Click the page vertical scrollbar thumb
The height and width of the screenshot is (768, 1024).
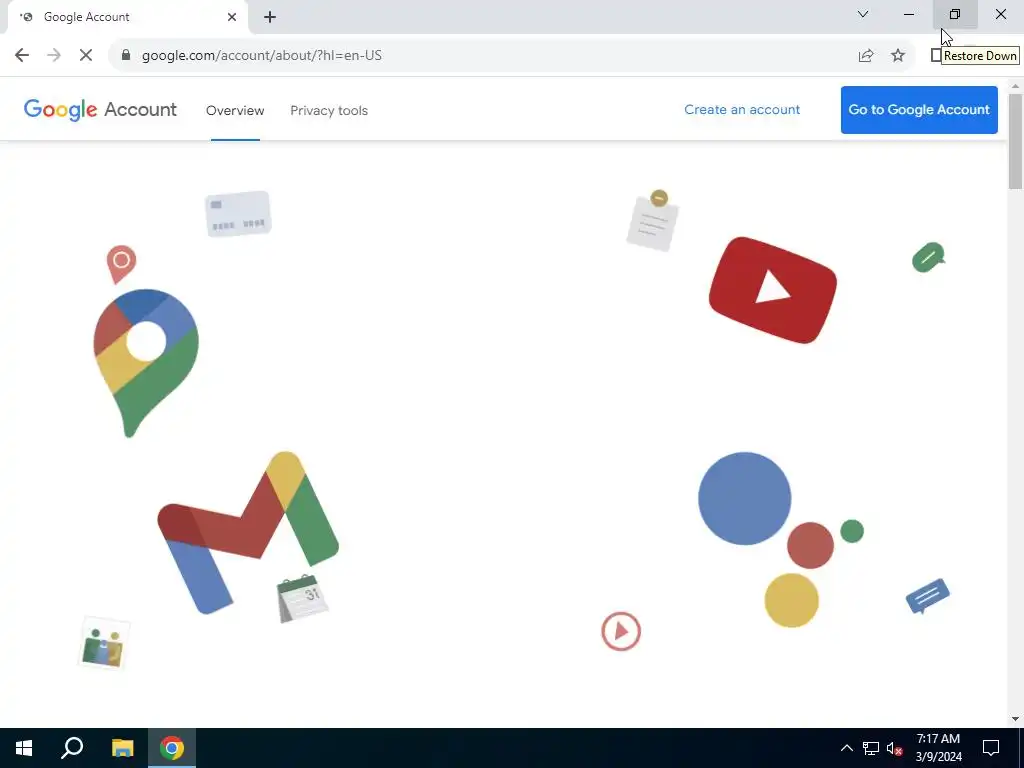[x=1015, y=141]
